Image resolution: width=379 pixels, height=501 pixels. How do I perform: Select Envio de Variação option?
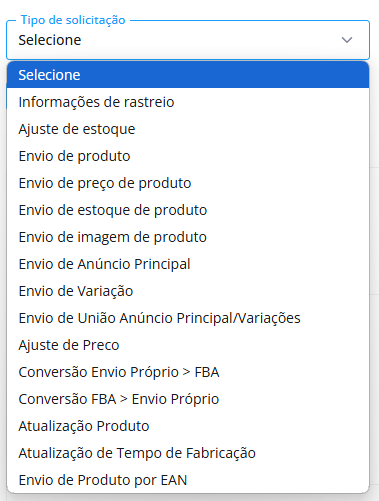click(188, 291)
